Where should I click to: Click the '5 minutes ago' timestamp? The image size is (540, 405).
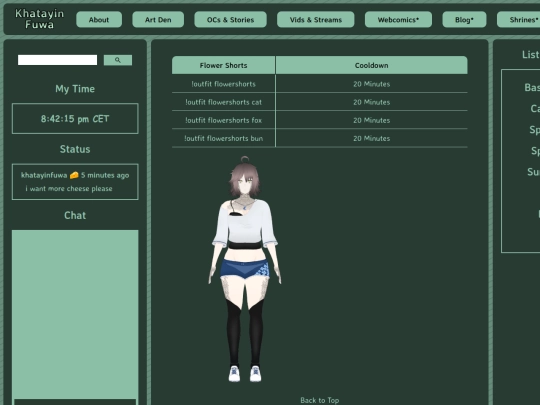(x=105, y=175)
